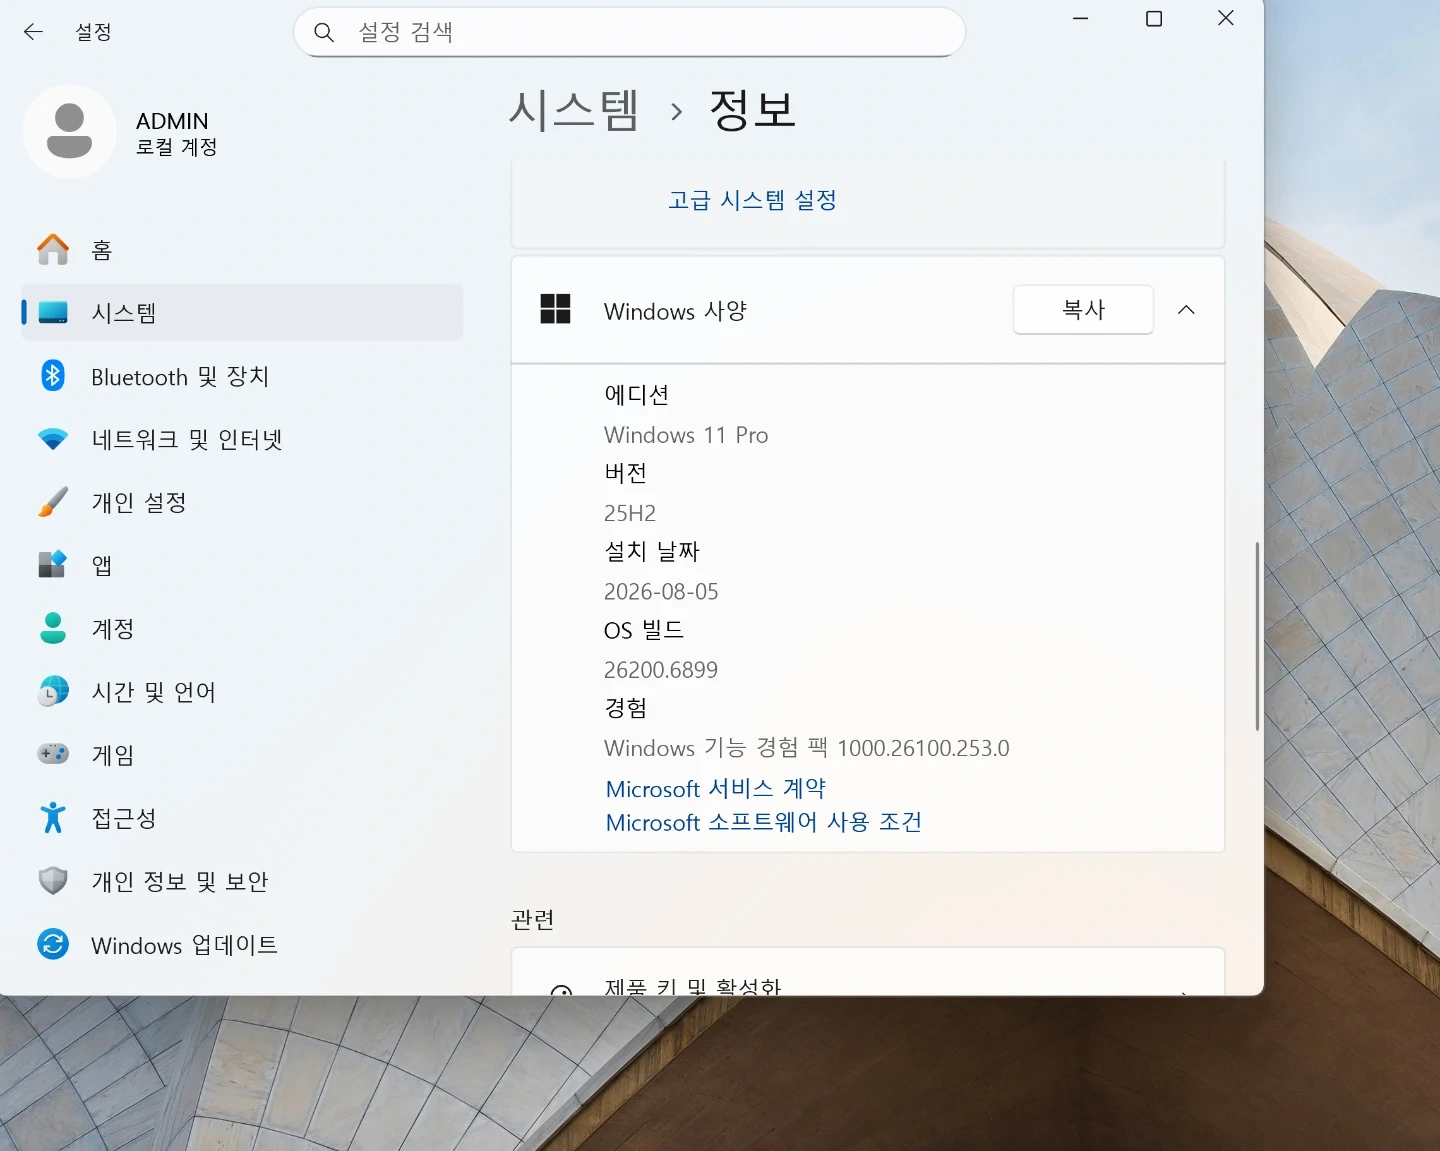Click the experience pack version text
1440x1151 pixels.
(x=807, y=748)
